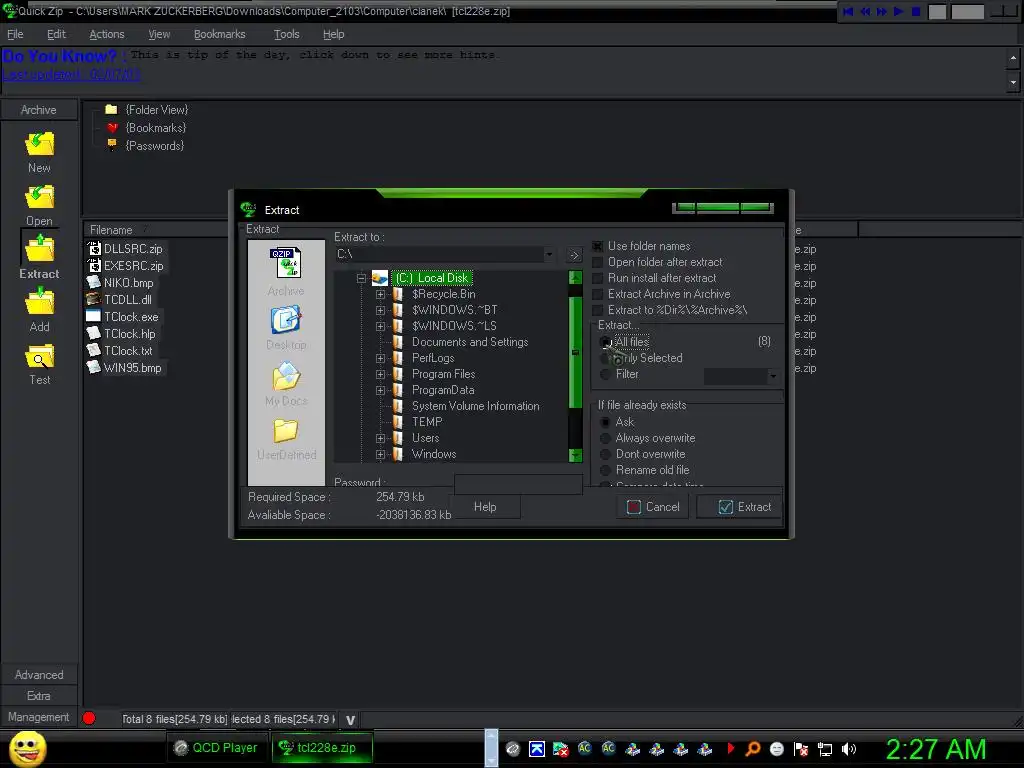
Task: Click the rewind button in title bar
Action: tap(865, 11)
